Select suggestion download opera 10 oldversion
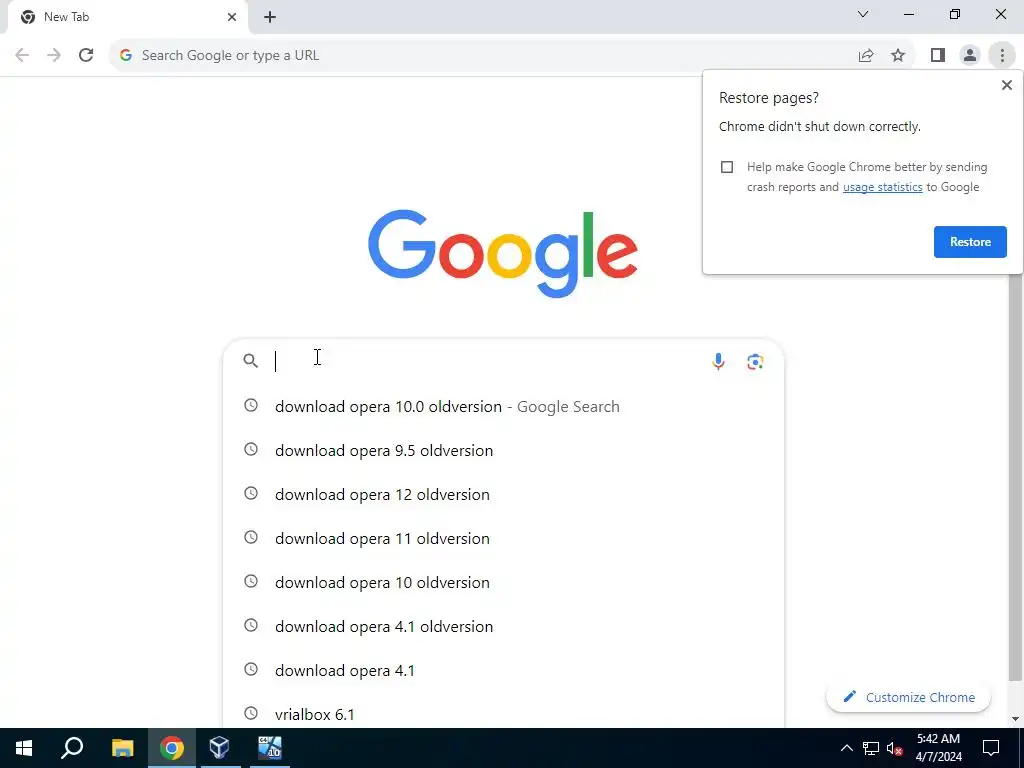Viewport: 1024px width, 768px height. (x=503, y=583)
